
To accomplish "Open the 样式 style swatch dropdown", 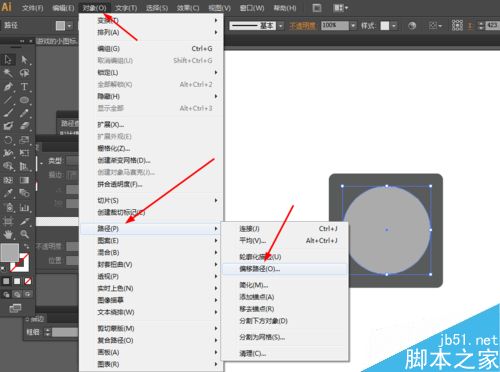I will tap(394, 26).
